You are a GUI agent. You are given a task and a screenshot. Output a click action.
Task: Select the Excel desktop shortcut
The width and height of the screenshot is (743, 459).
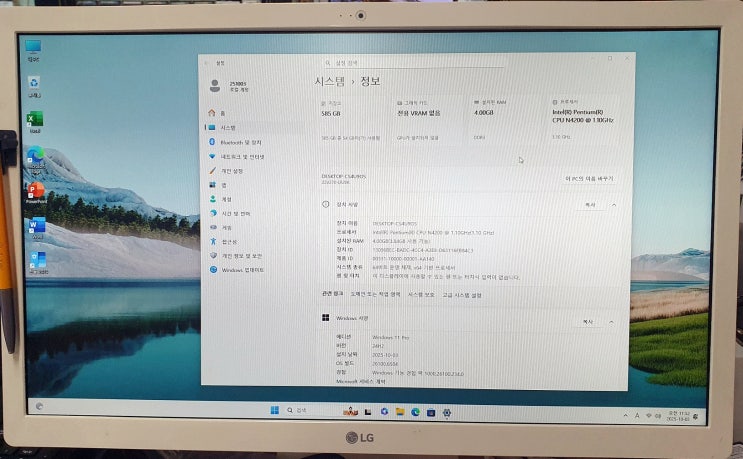[35, 122]
